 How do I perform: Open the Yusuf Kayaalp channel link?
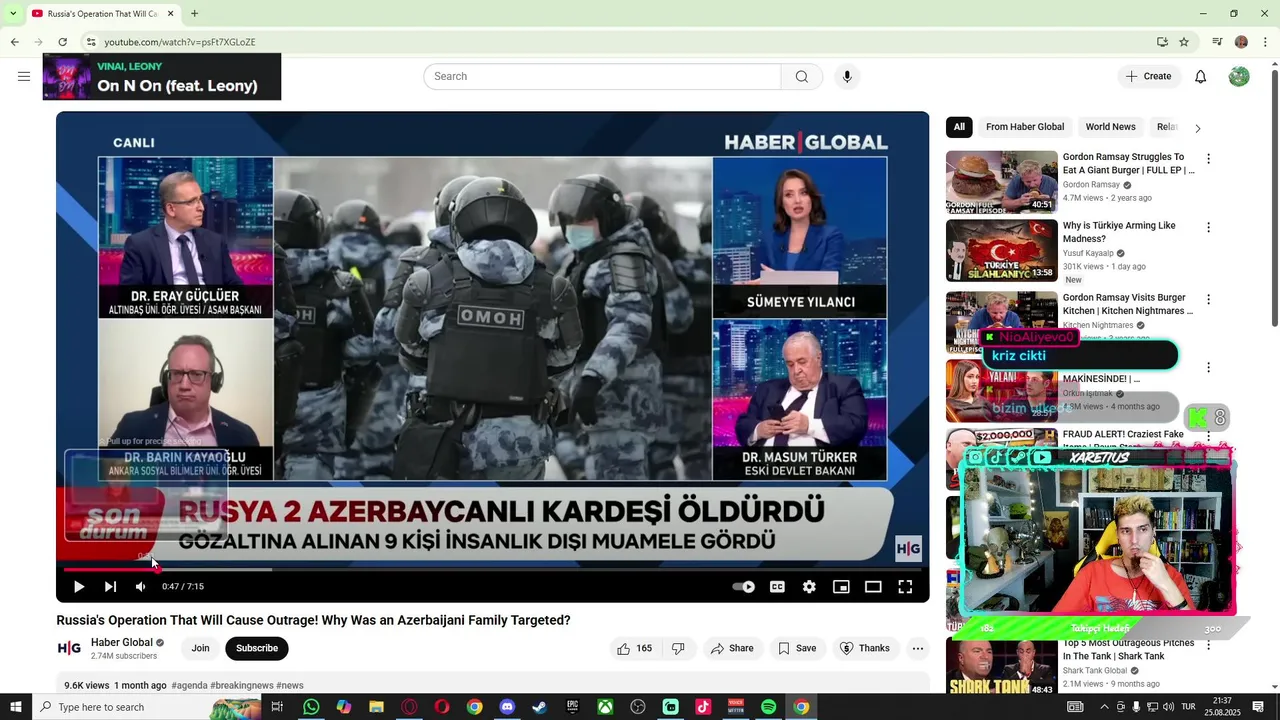point(1088,253)
